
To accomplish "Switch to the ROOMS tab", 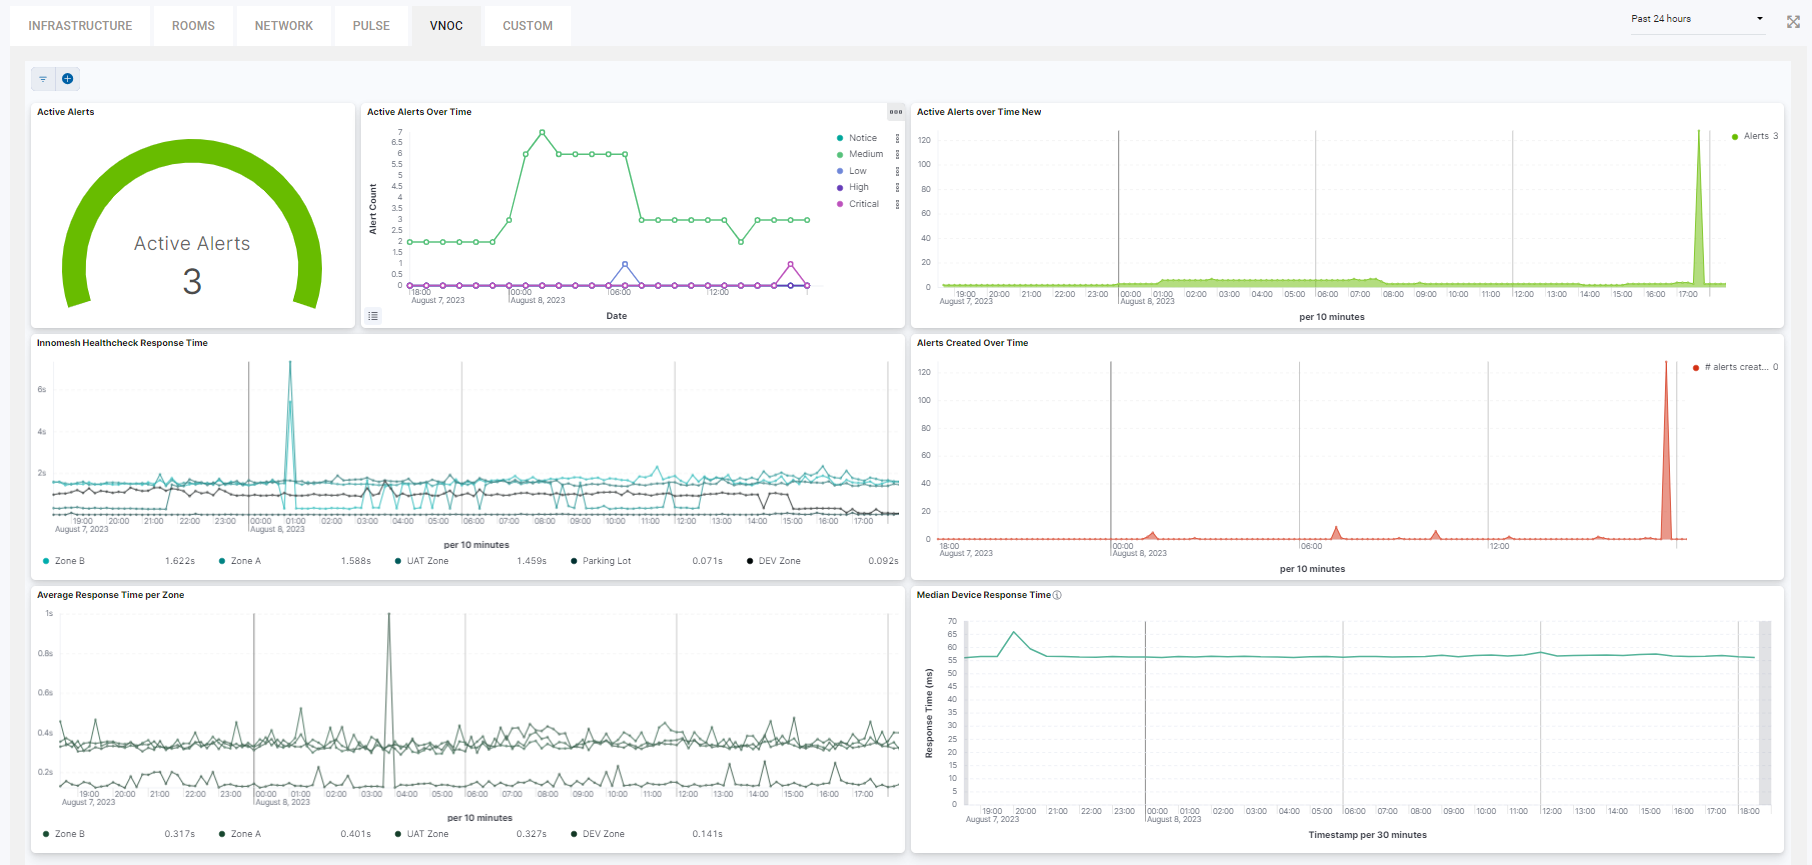I will coord(193,26).
